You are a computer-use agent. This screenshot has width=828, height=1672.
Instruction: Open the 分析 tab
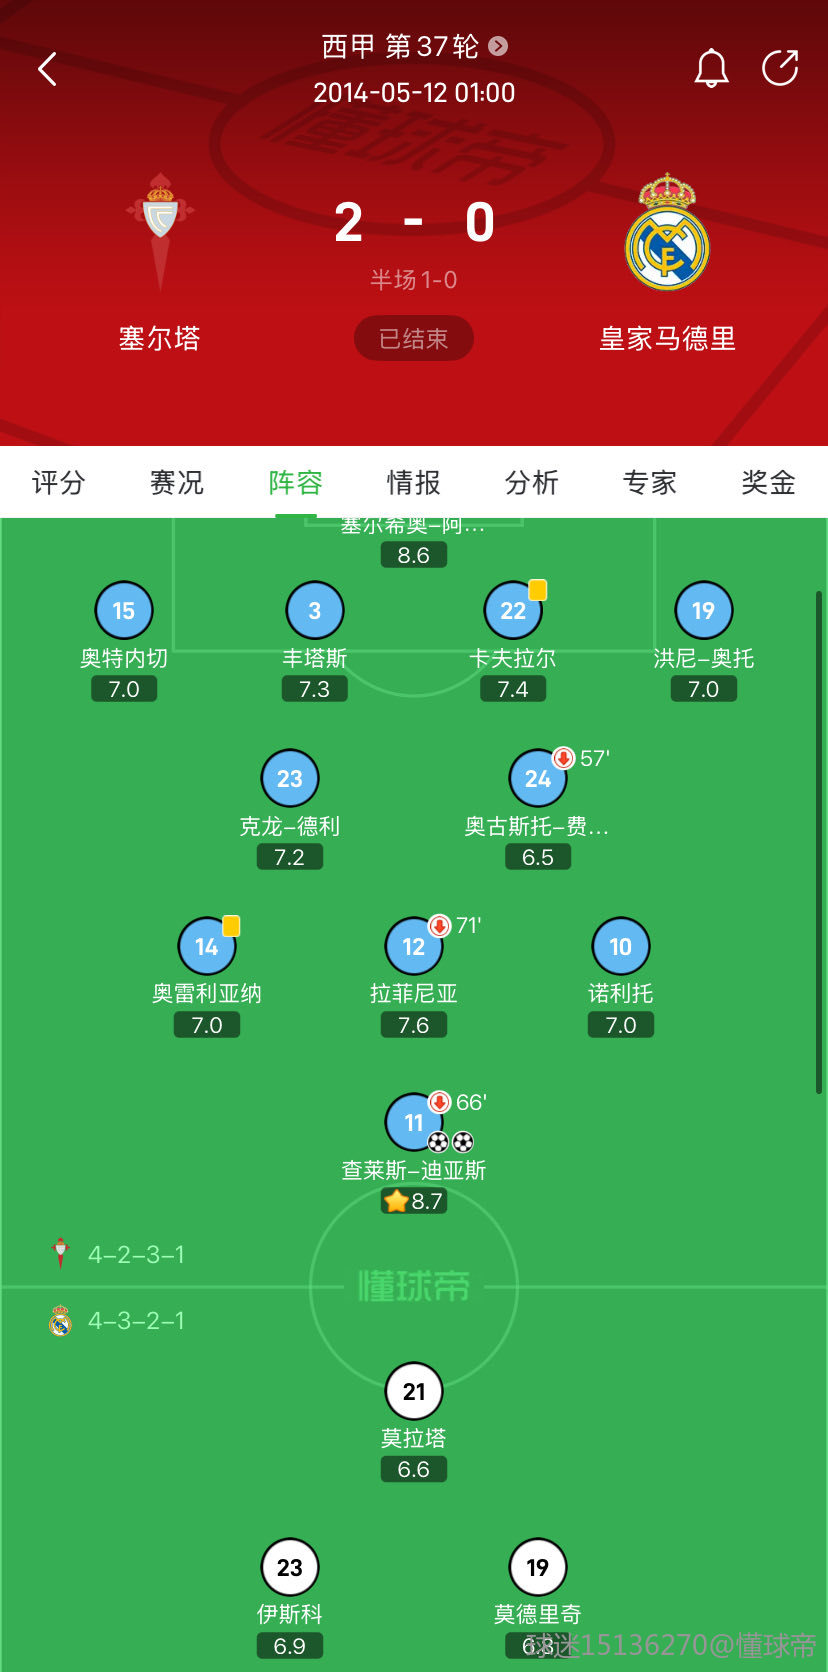(531, 483)
